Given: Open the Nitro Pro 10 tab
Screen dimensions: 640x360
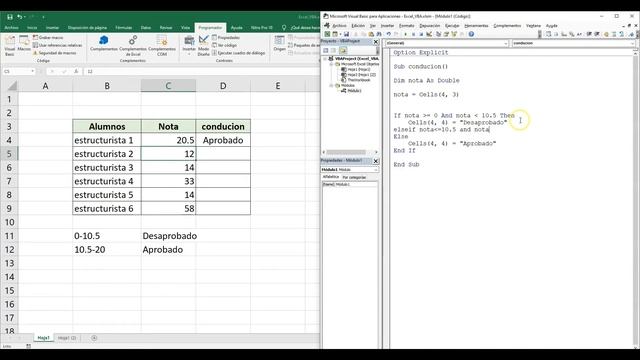Looking at the screenshot, I should pyautogui.click(x=262, y=28).
